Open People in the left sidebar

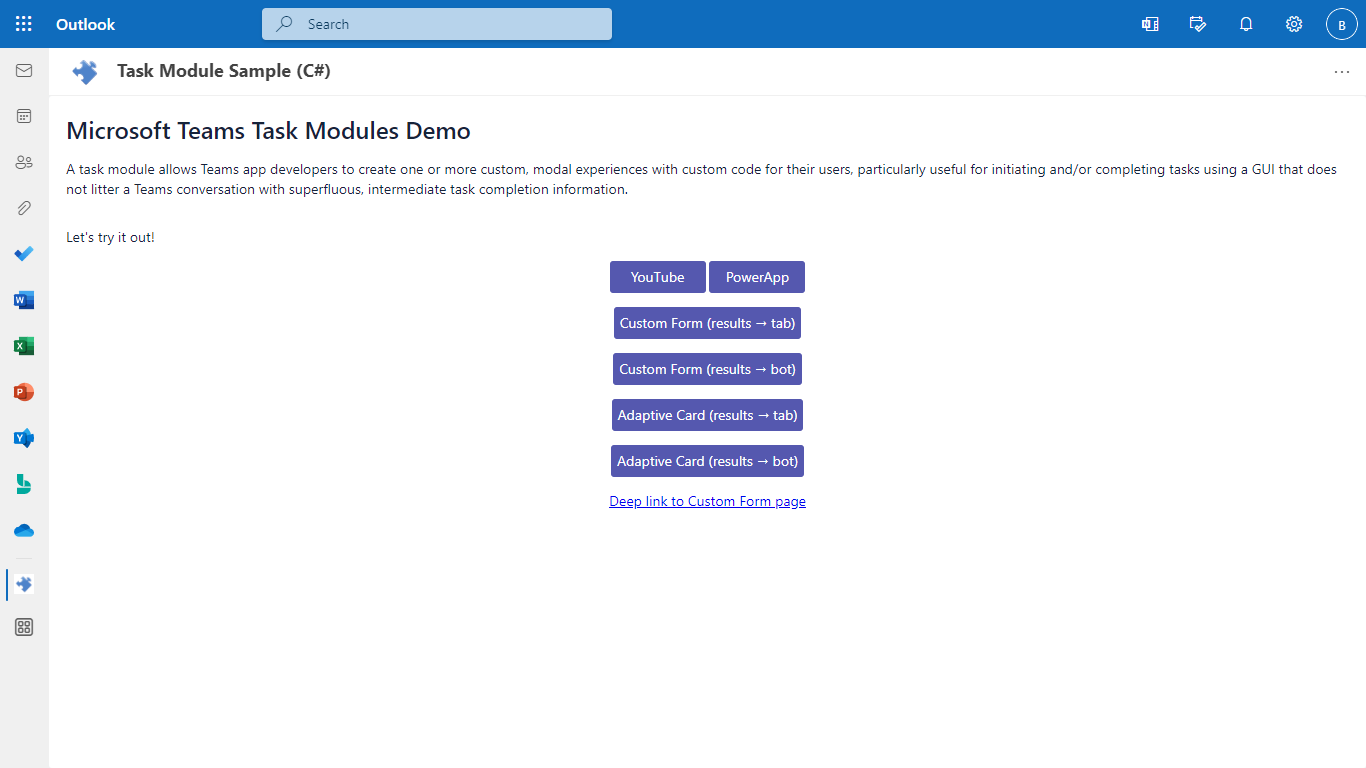coord(24,162)
